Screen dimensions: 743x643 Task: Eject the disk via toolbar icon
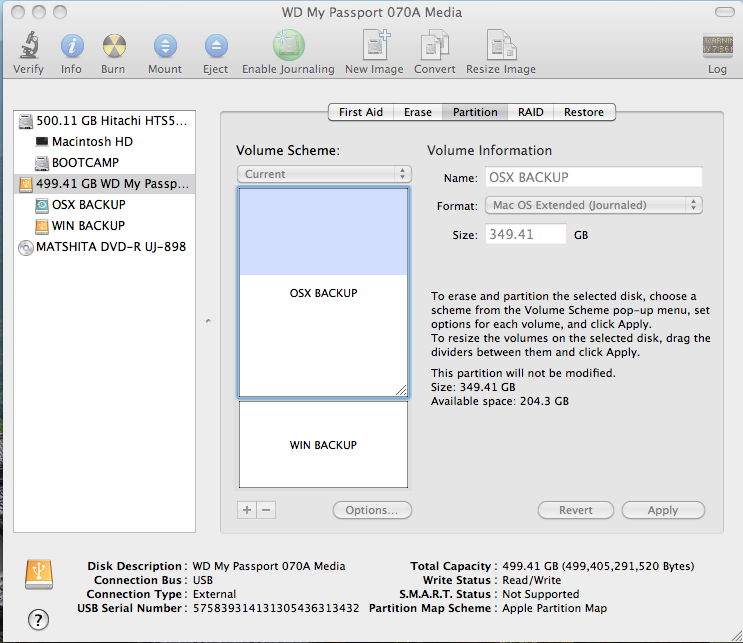pyautogui.click(x=216, y=46)
